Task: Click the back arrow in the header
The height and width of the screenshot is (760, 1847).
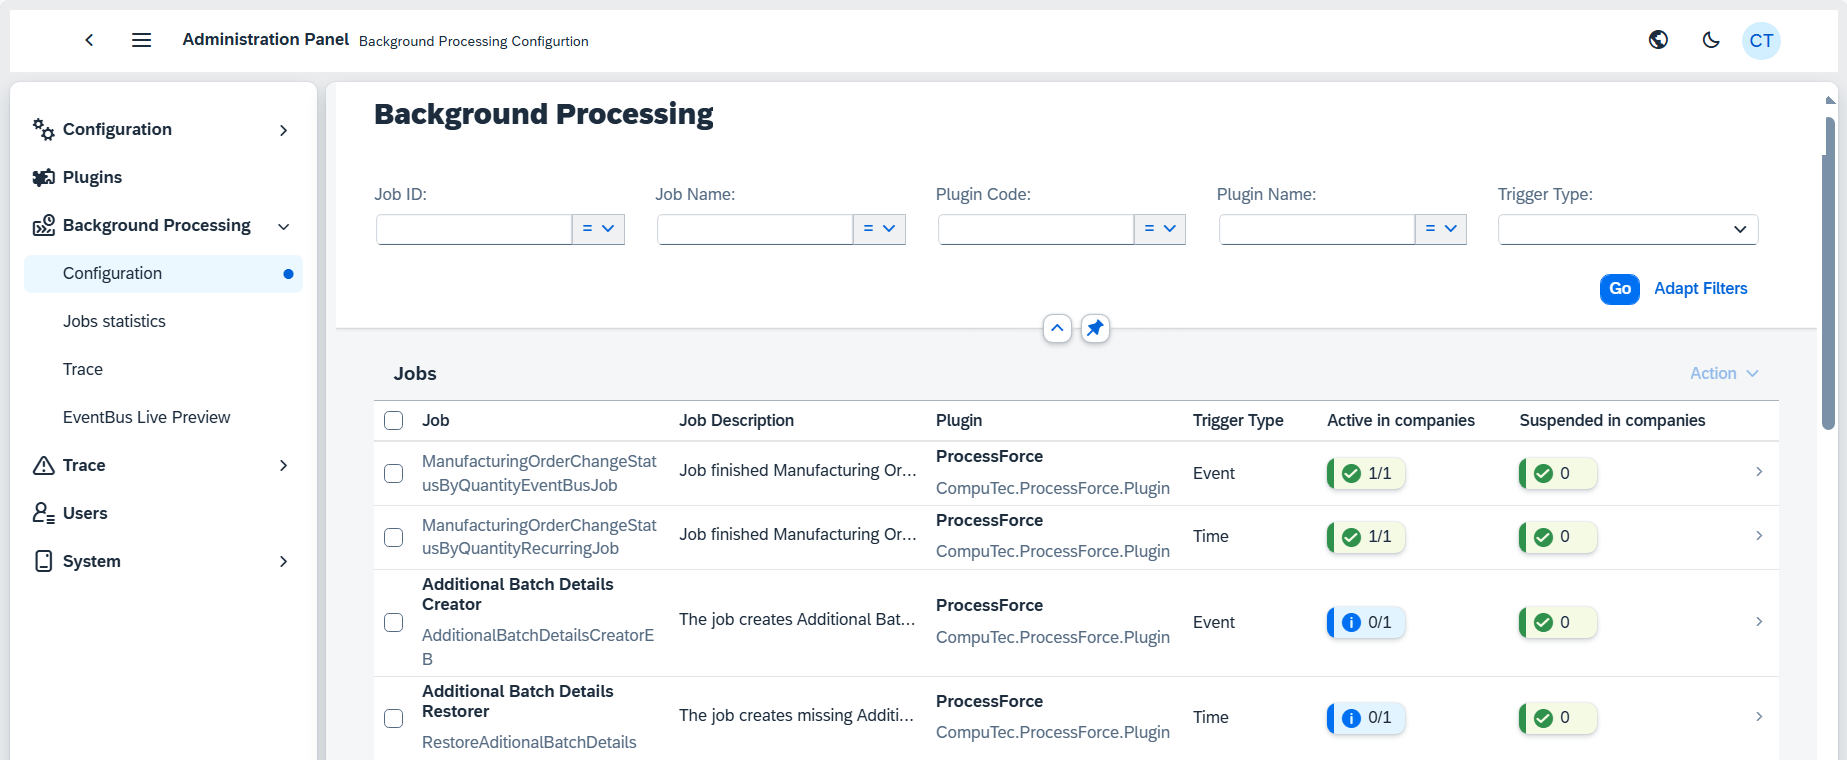Action: point(89,40)
